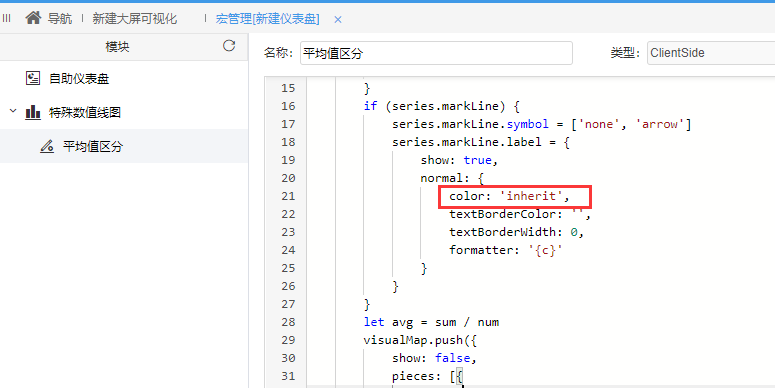Collapse the 特殊数值线图 tree node
Viewport: 775px width, 388px height.
tap(13, 111)
